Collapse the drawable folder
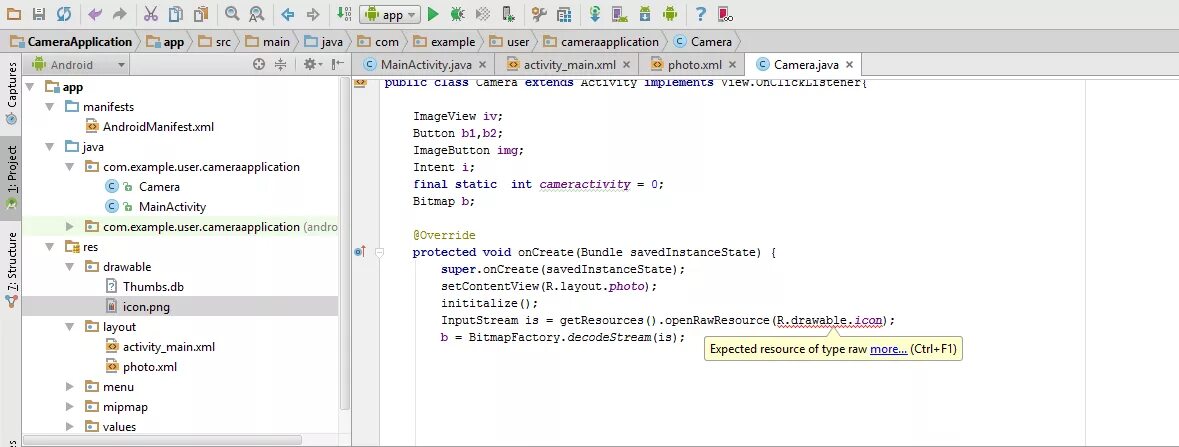1179x447 pixels. pos(70,266)
